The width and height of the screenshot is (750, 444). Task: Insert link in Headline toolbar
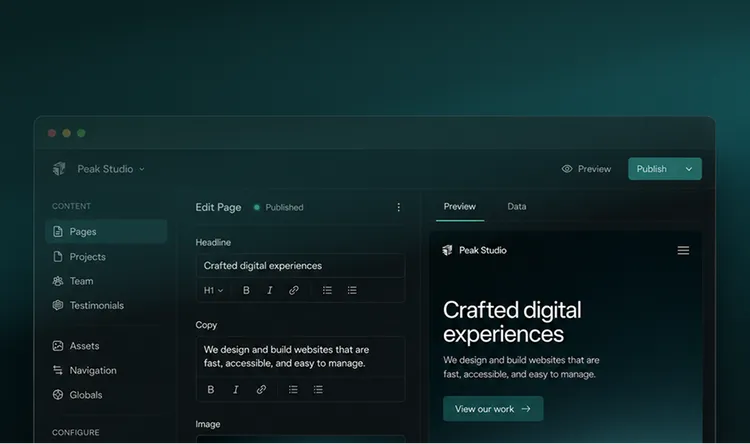(294, 290)
